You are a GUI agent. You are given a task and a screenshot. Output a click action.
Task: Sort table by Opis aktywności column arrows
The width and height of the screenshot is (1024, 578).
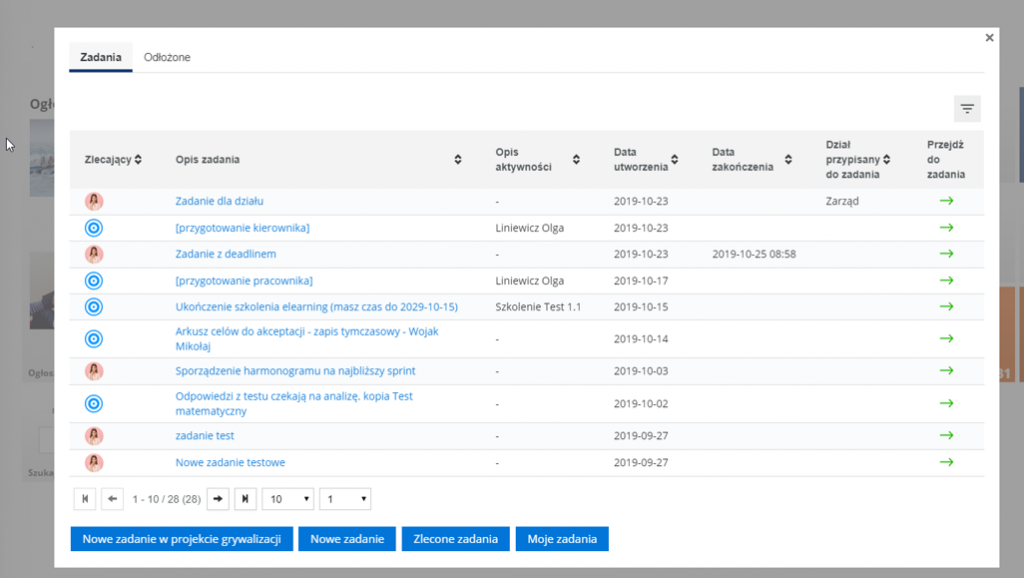[576, 159]
